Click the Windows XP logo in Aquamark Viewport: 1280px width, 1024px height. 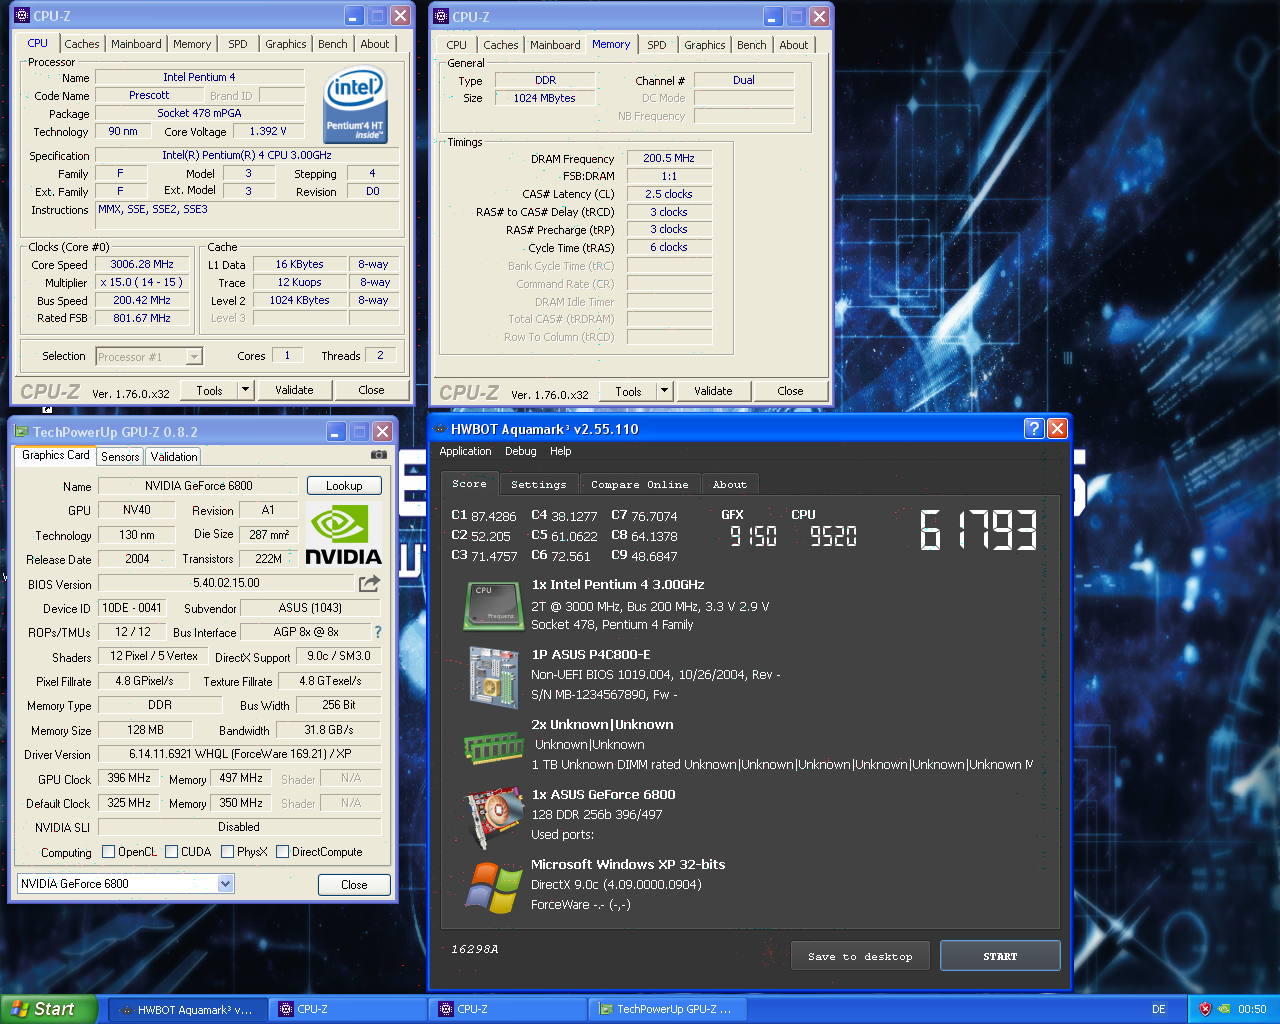pos(494,886)
